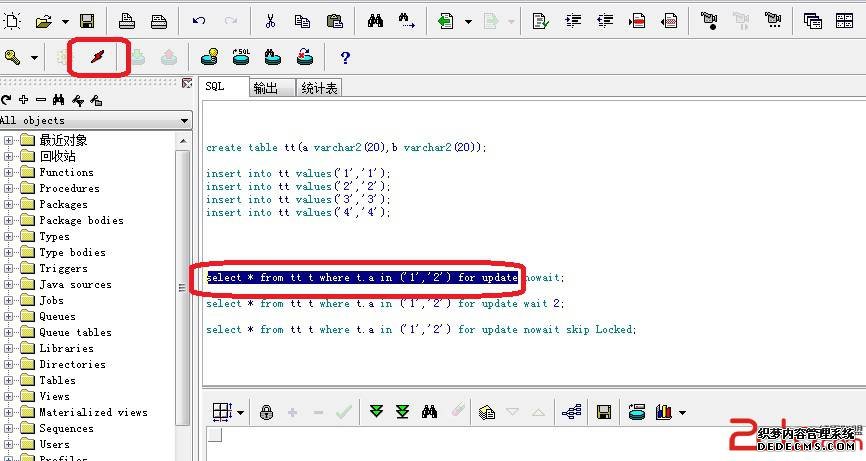The width and height of the screenshot is (866, 461).
Task: Click the binoculars Find icon in the top toolbar
Action: (375, 21)
